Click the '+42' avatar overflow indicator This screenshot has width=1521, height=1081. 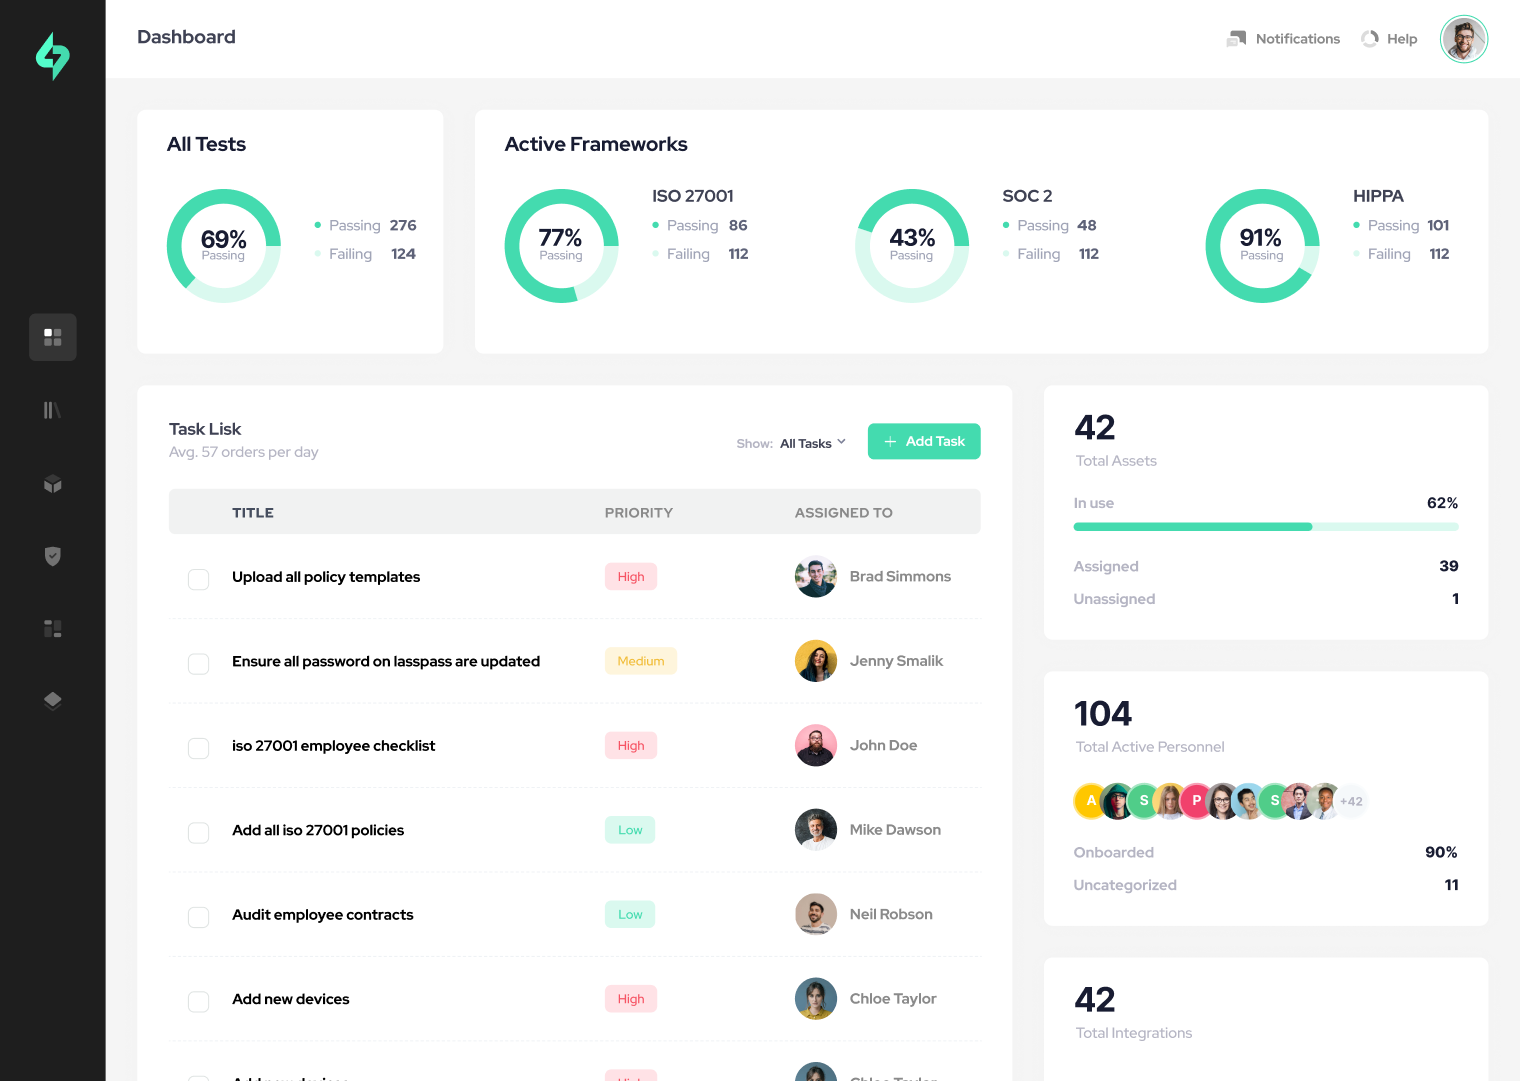click(1352, 801)
